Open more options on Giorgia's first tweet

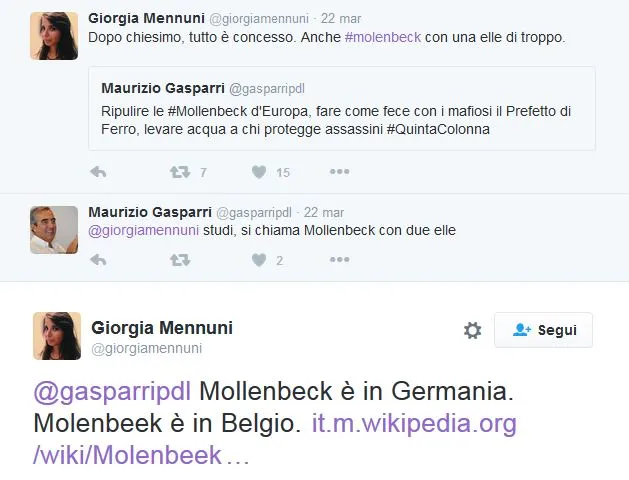coord(339,172)
